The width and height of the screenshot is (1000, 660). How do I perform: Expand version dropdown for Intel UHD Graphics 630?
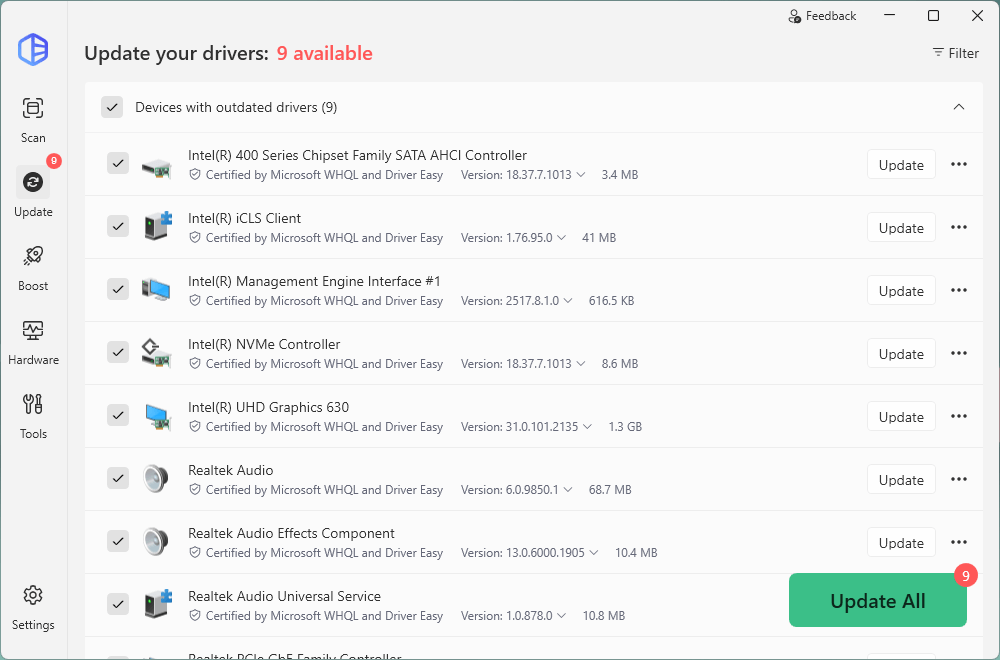(x=586, y=427)
